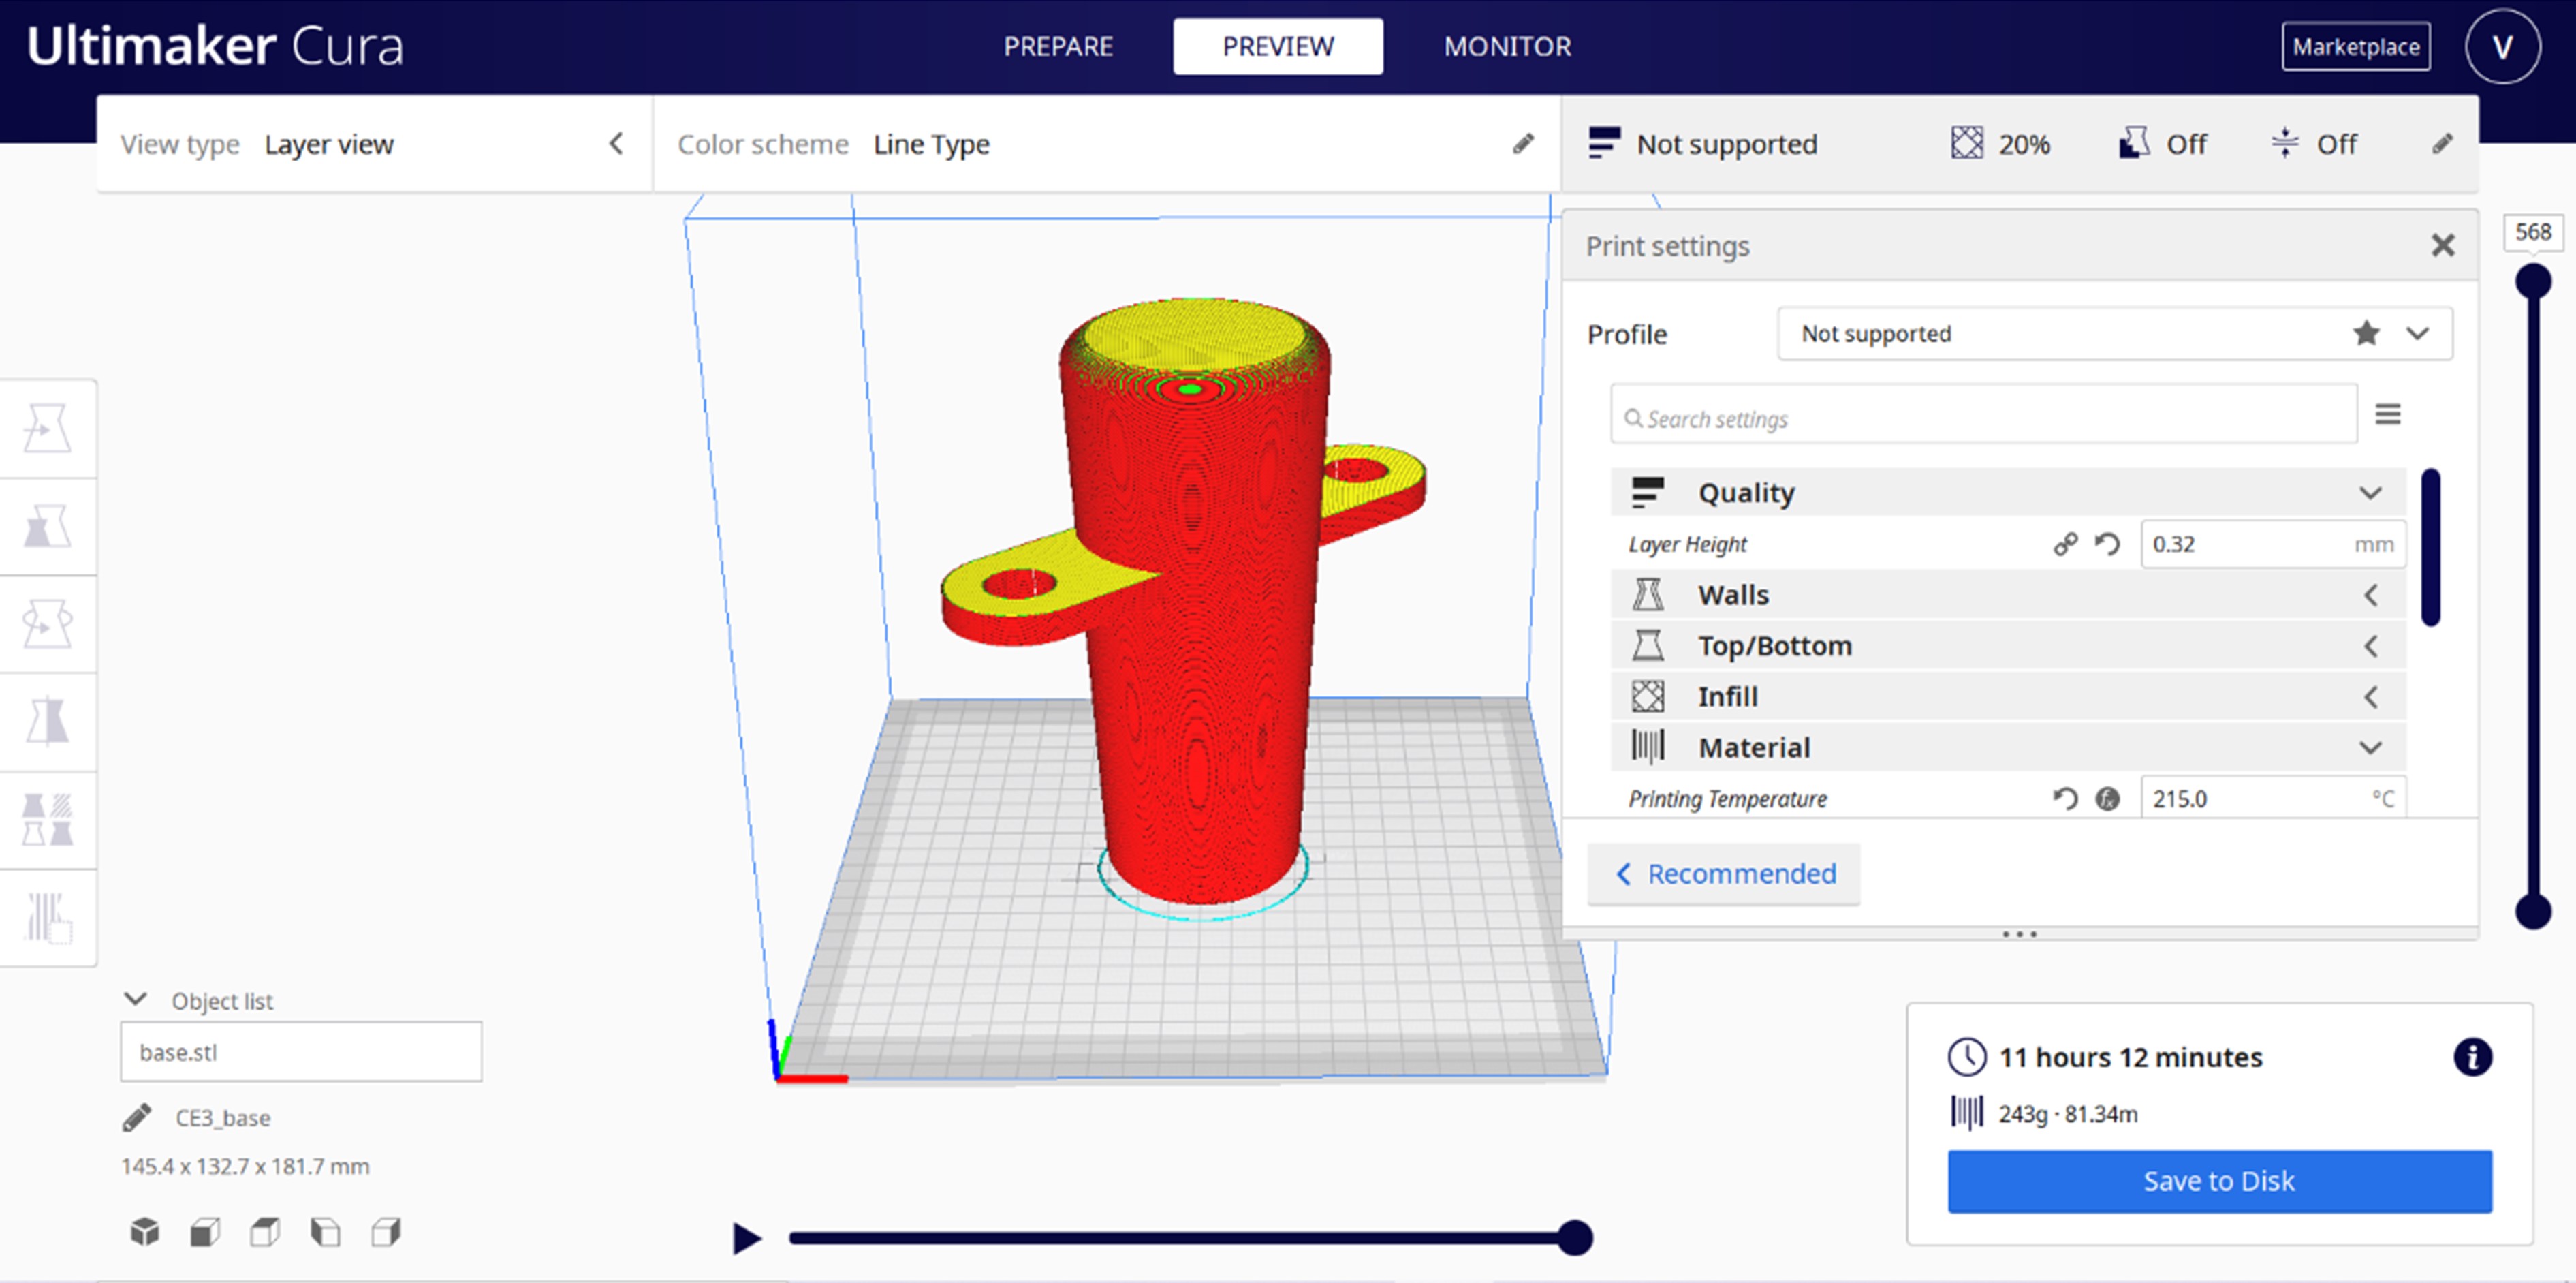Reset Layer Height with revert arrow
This screenshot has height=1283, width=2576.
[x=2107, y=544]
